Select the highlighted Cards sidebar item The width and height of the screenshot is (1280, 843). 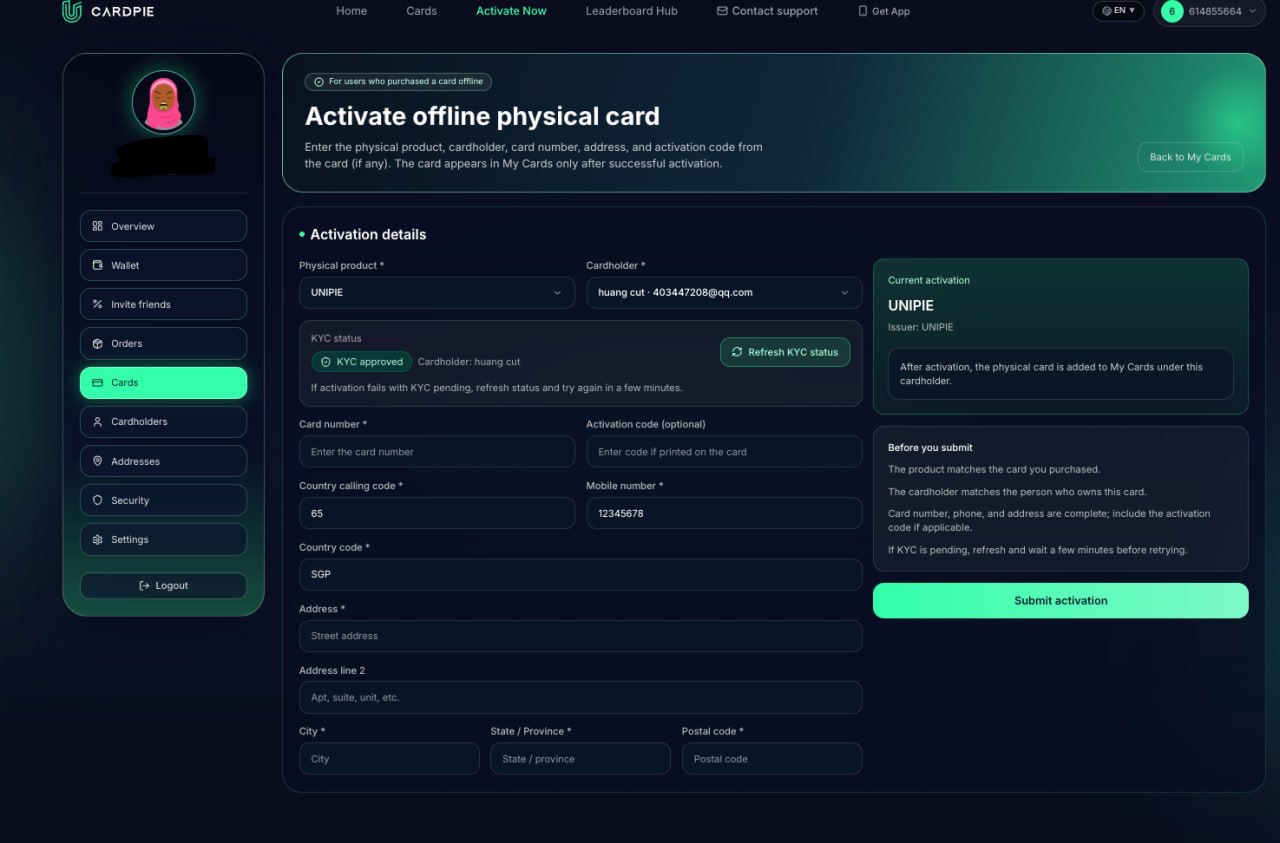163,382
